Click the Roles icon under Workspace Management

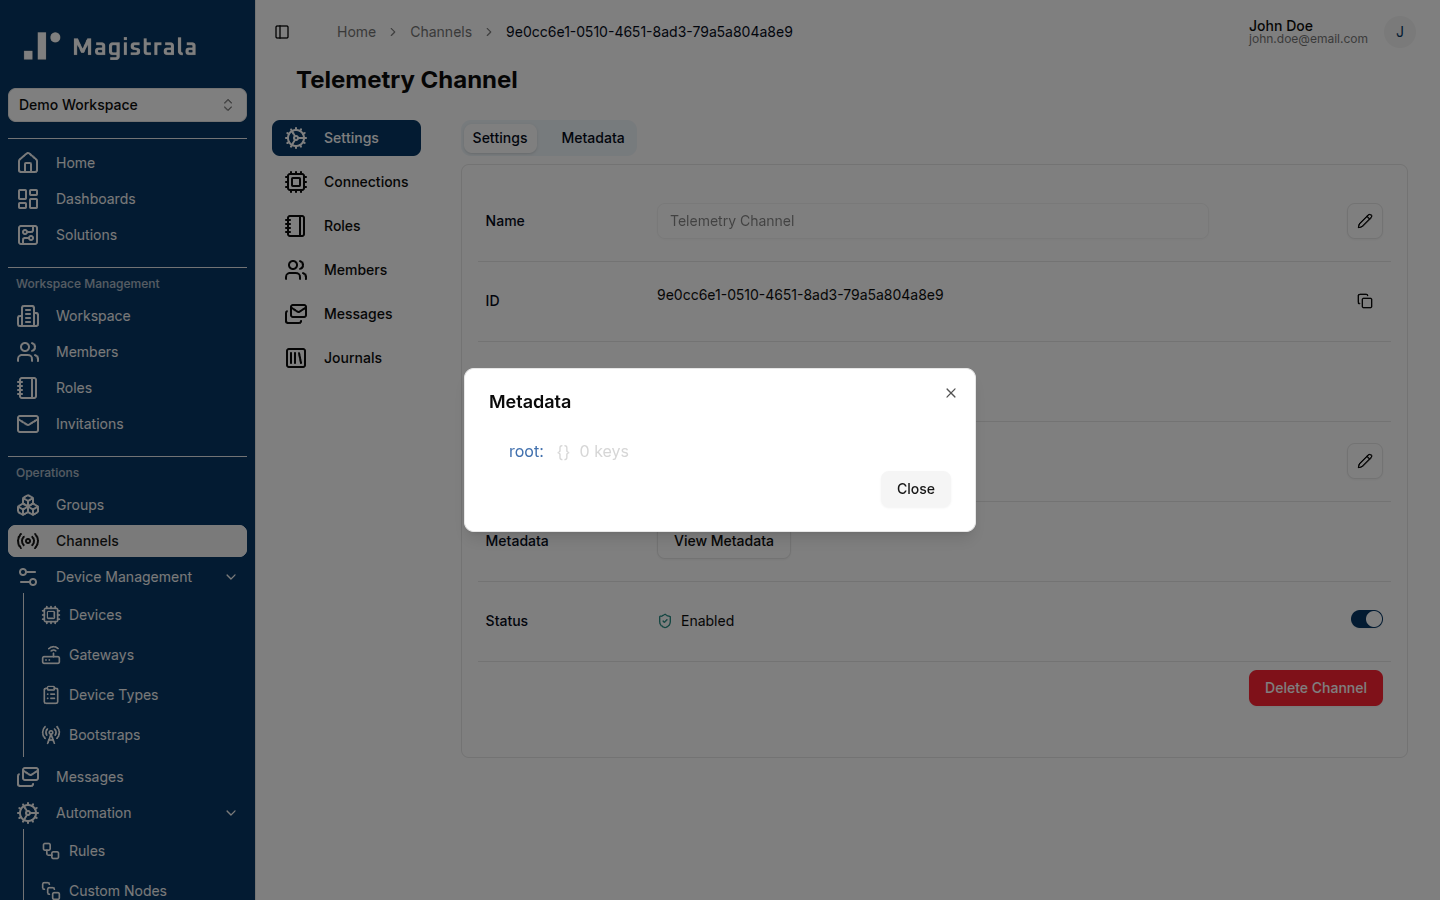pos(28,388)
